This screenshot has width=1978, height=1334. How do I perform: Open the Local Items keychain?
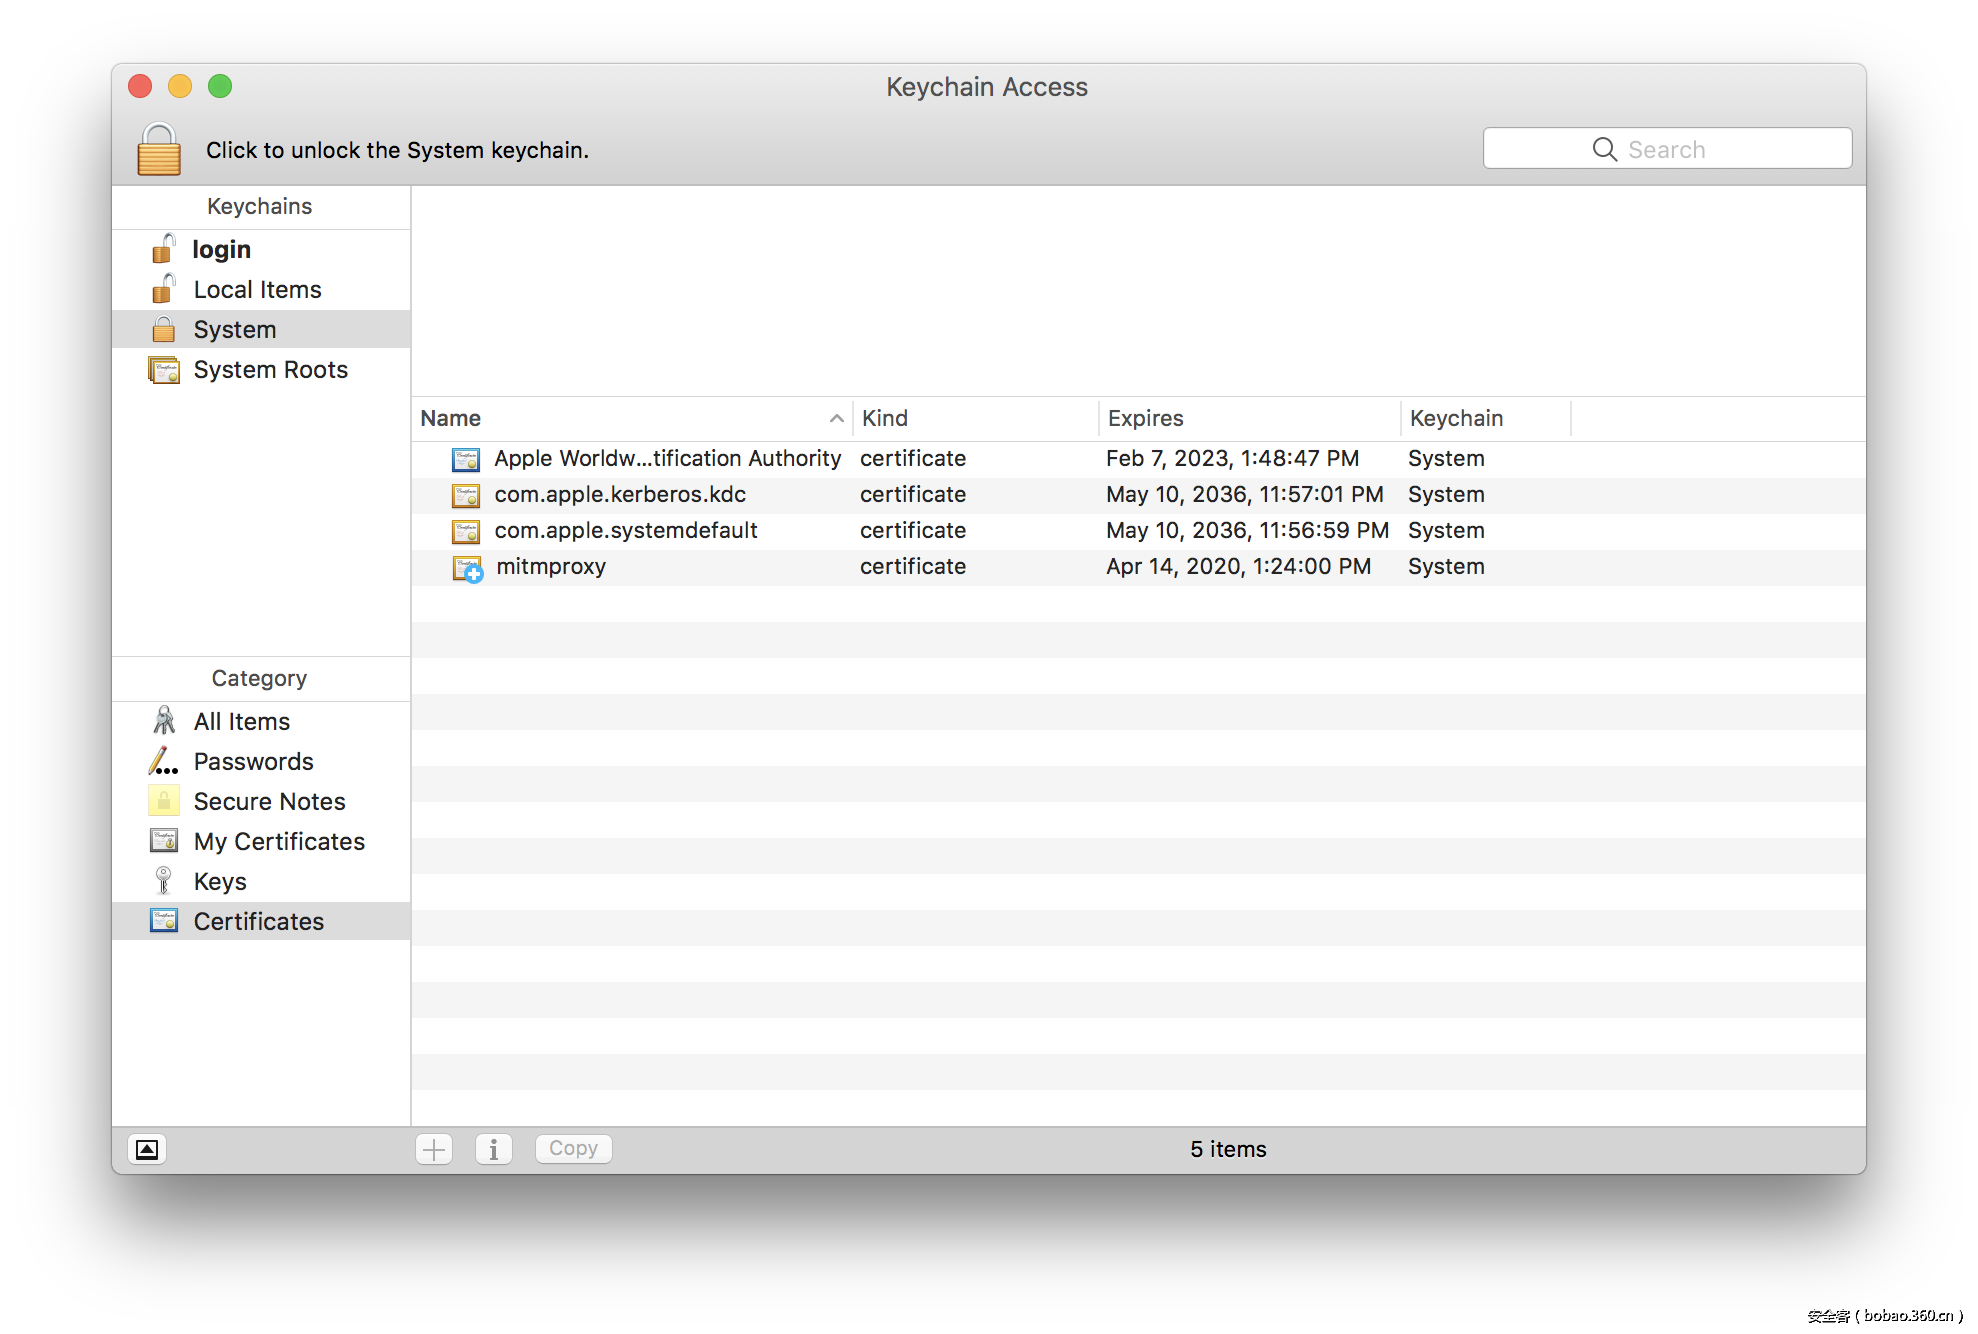(257, 290)
